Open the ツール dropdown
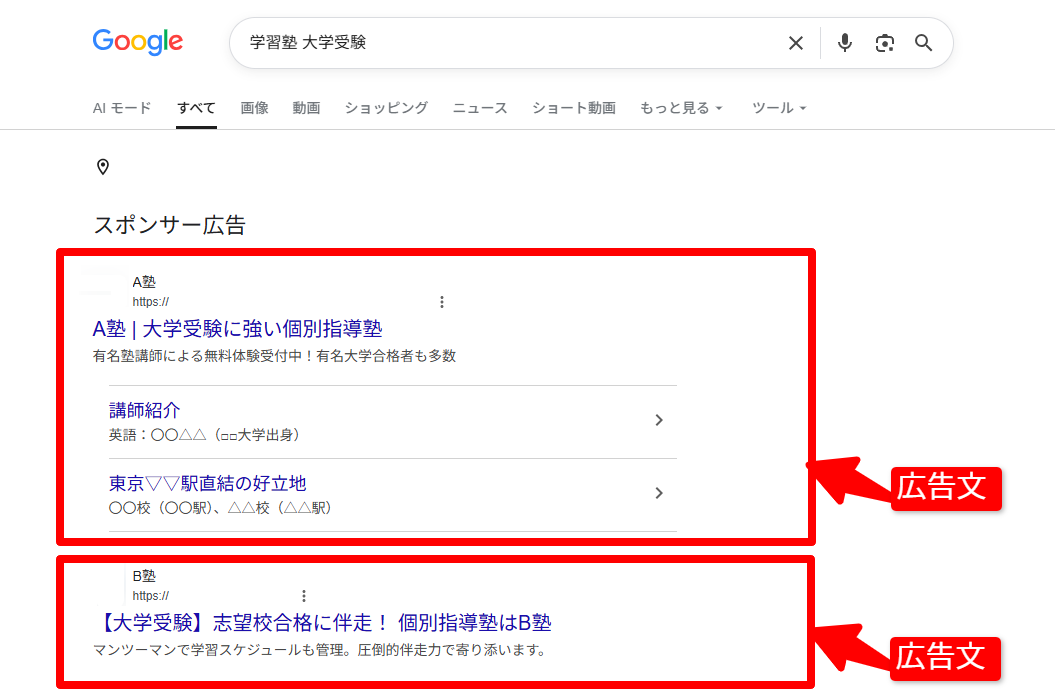1055x694 pixels. click(779, 108)
